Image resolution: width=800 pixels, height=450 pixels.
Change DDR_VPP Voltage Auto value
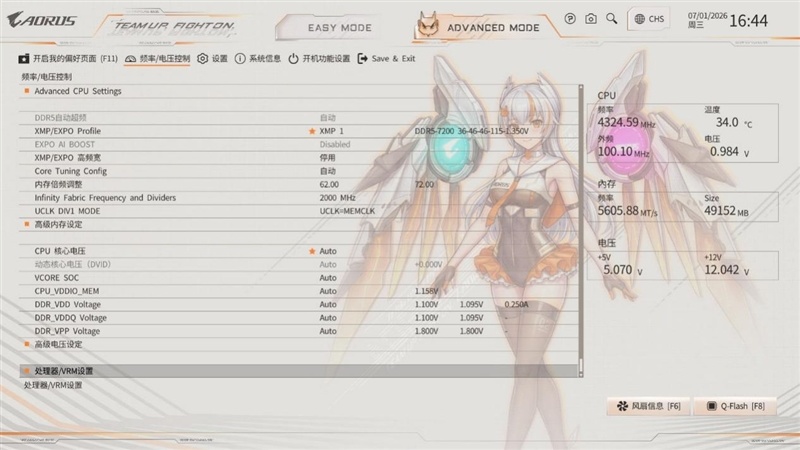pos(328,331)
